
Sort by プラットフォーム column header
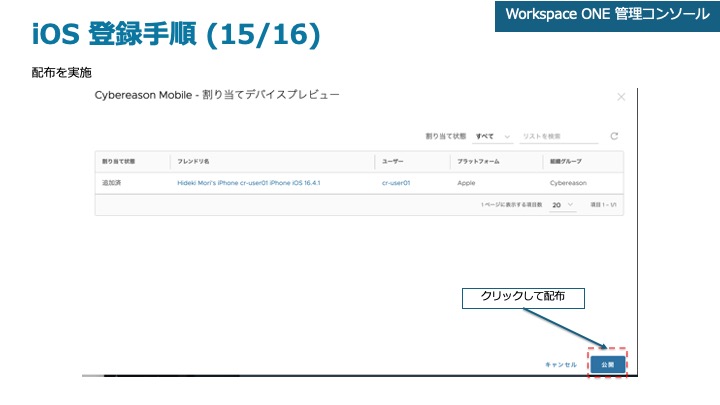(x=478, y=162)
